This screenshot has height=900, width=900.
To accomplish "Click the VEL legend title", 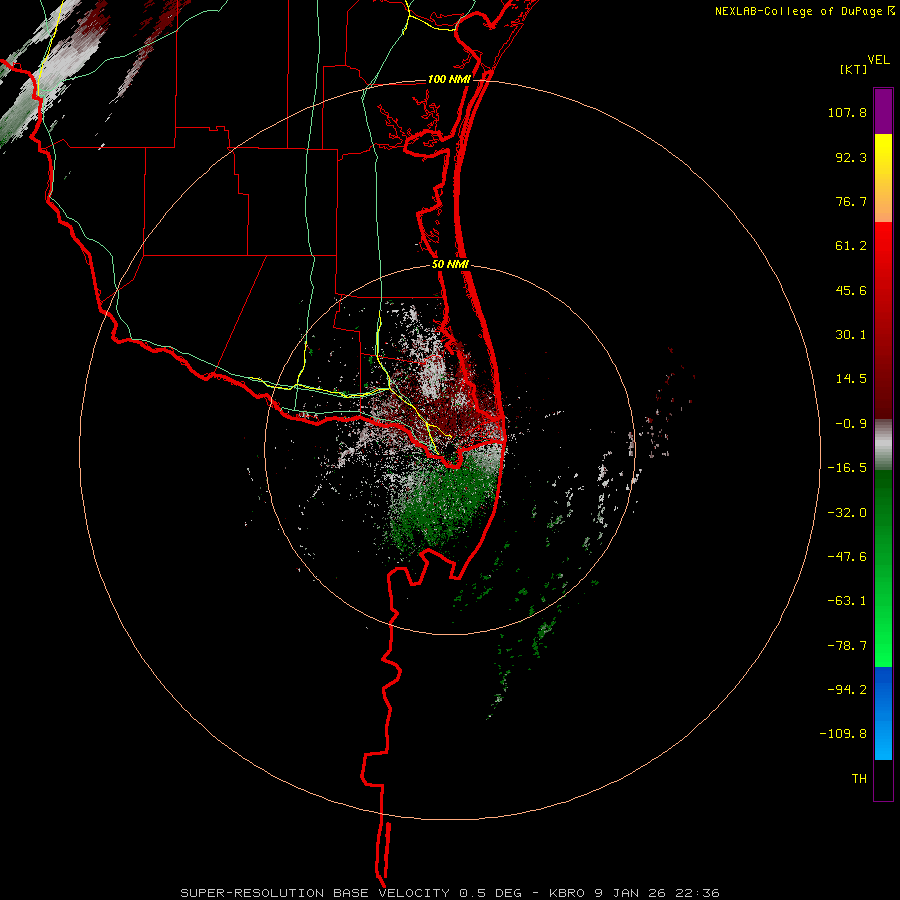I will pyautogui.click(x=879, y=59).
